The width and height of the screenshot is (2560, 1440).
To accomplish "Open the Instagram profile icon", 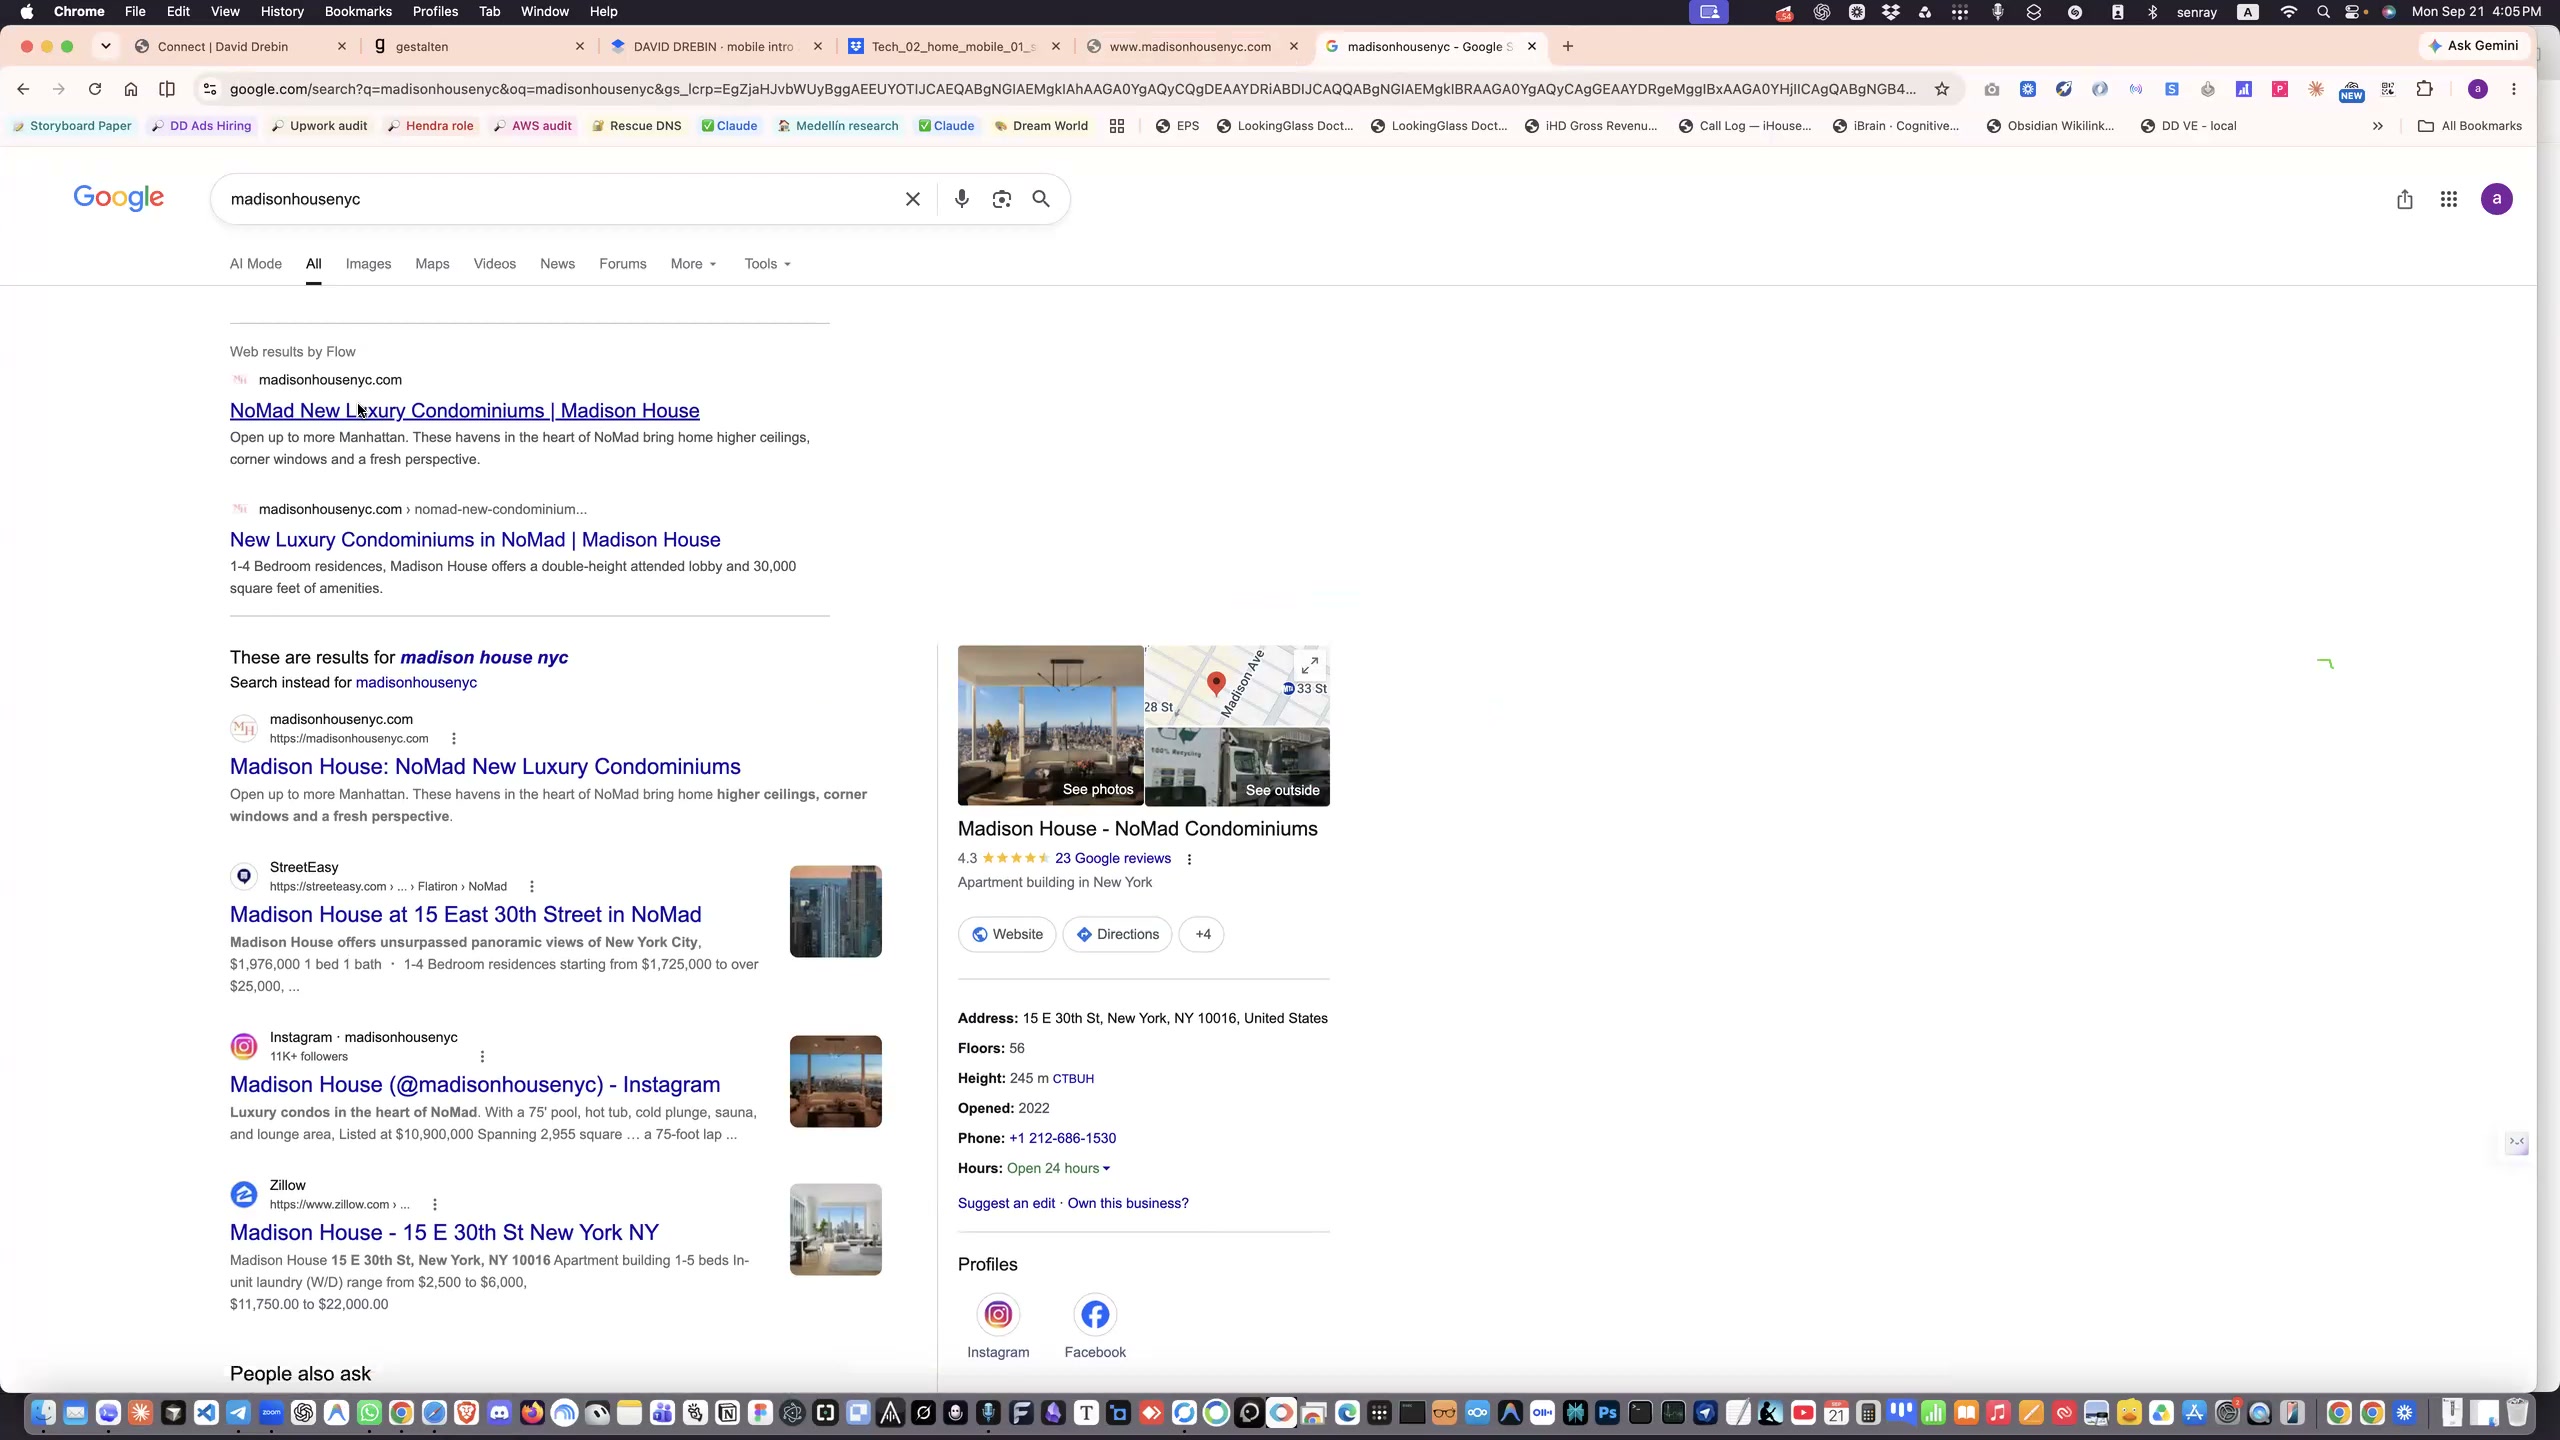I will [997, 1314].
